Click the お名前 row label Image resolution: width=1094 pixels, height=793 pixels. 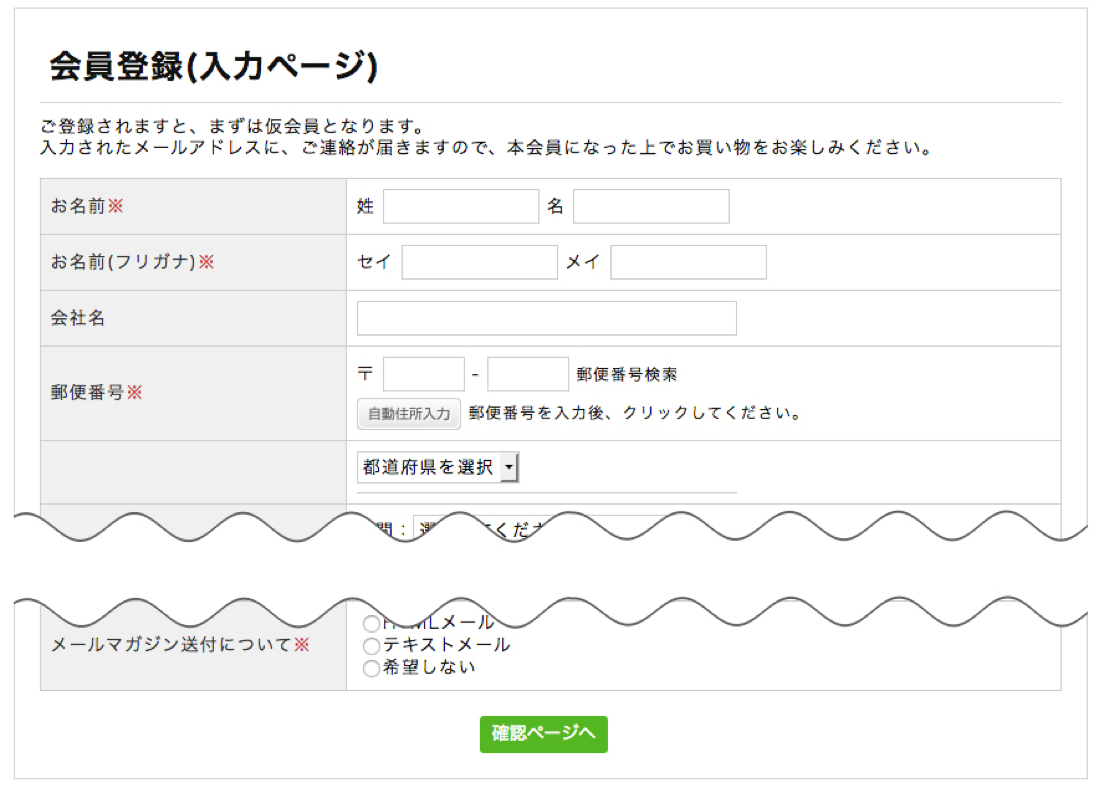click(79, 206)
